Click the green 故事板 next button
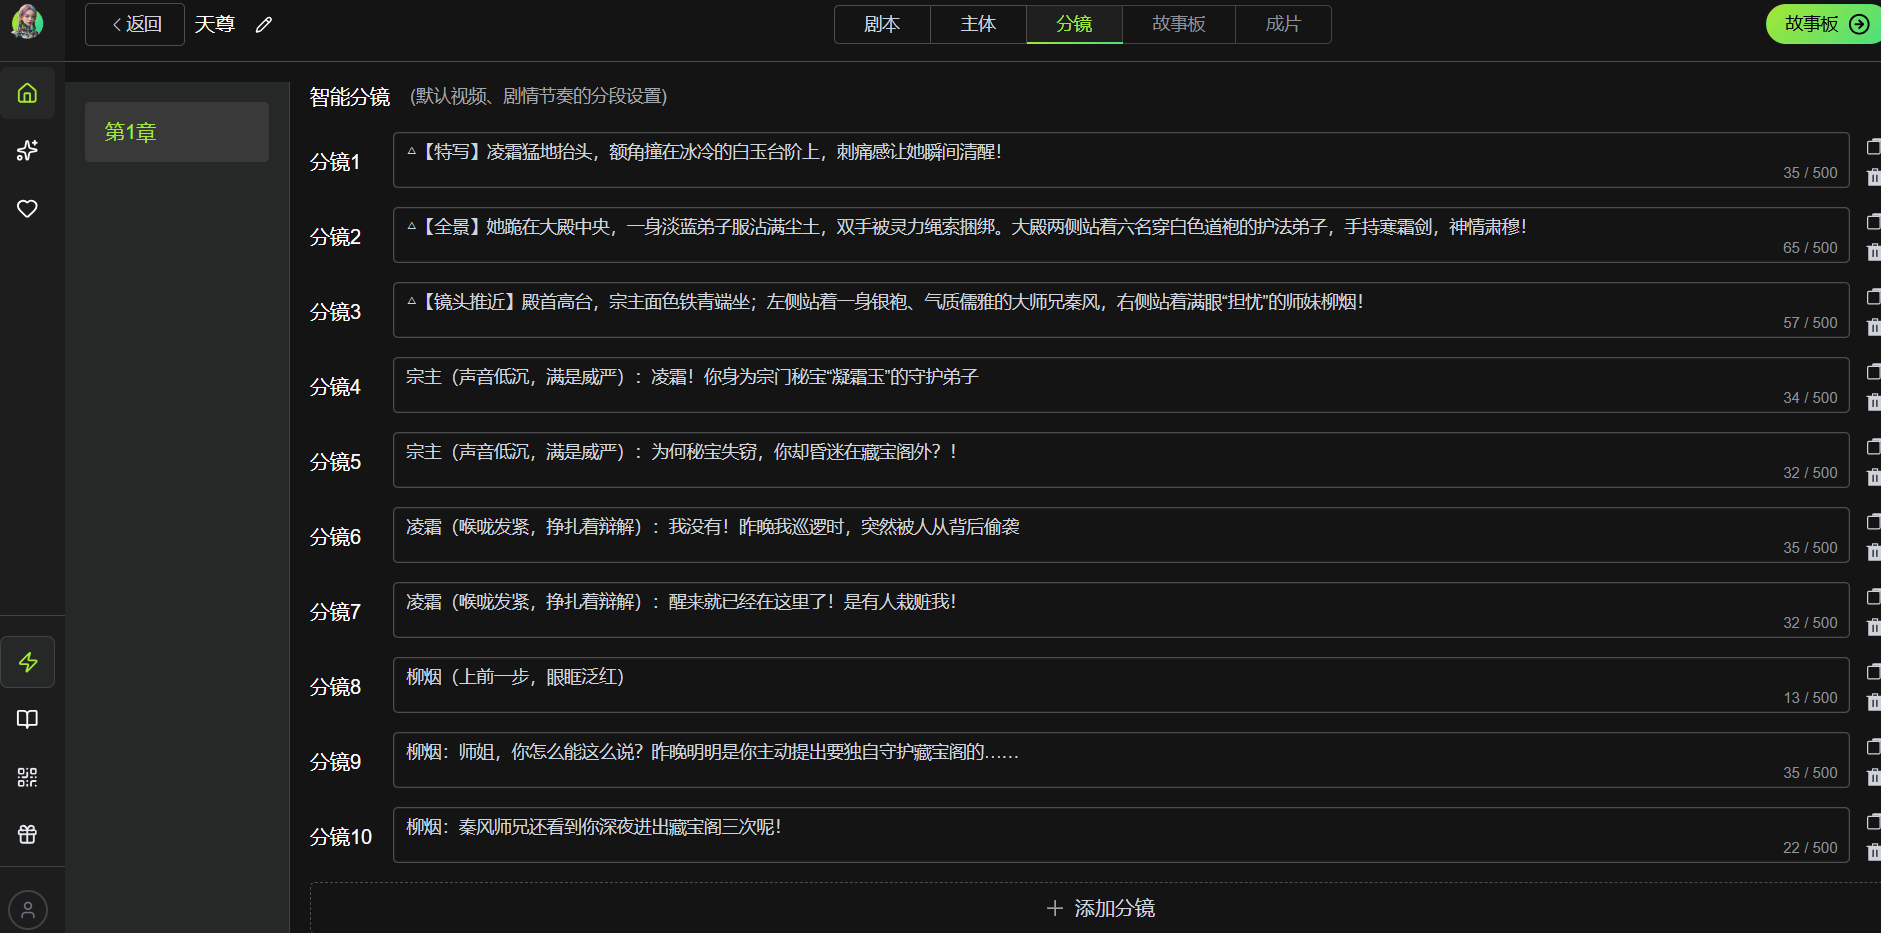This screenshot has height=933, width=1881. click(1823, 24)
